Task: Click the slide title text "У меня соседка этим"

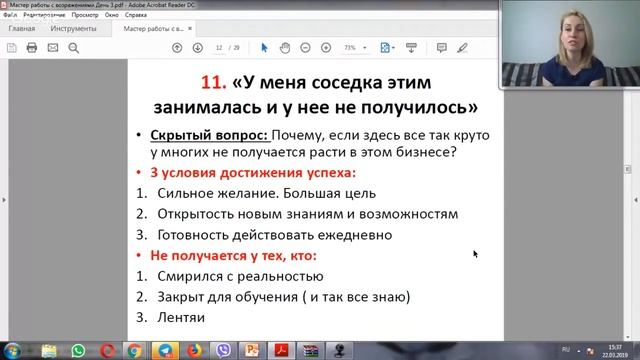Action: click(x=331, y=82)
